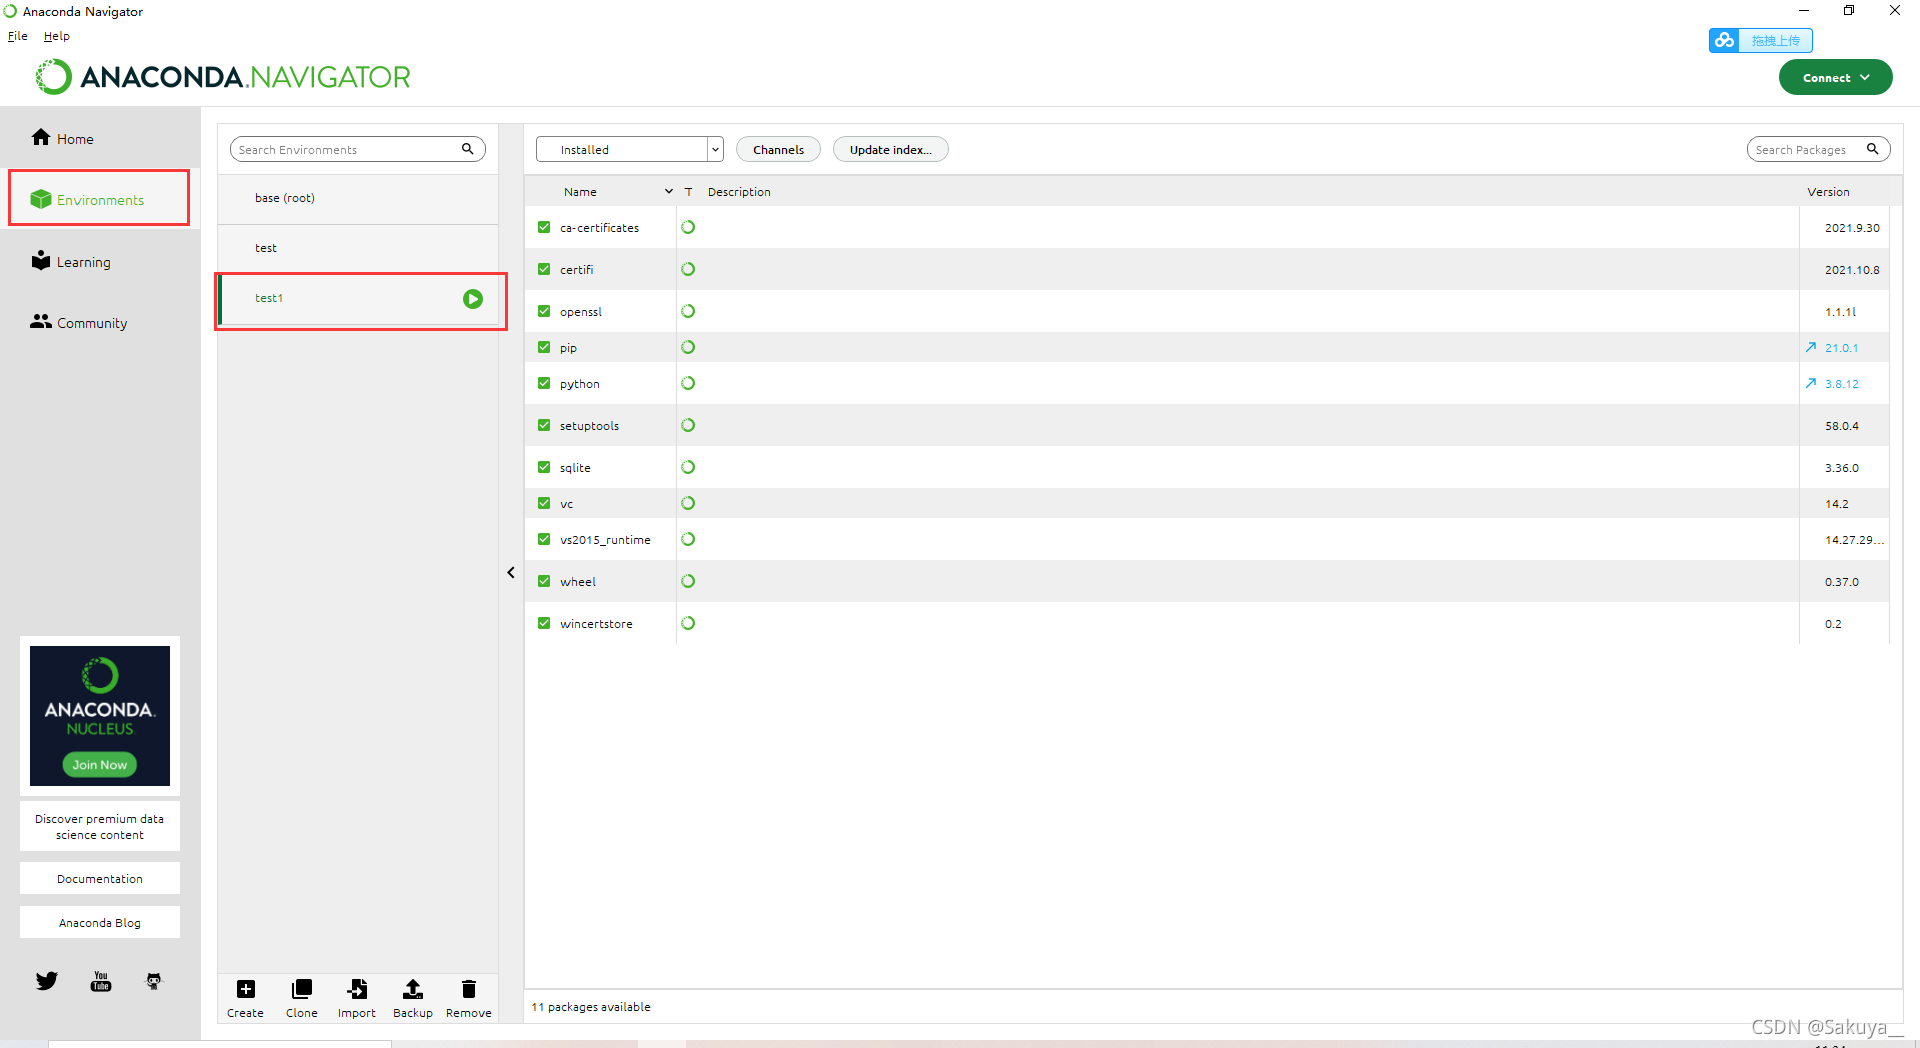Select the test1 environment name
The height and width of the screenshot is (1048, 1920).
tap(269, 298)
